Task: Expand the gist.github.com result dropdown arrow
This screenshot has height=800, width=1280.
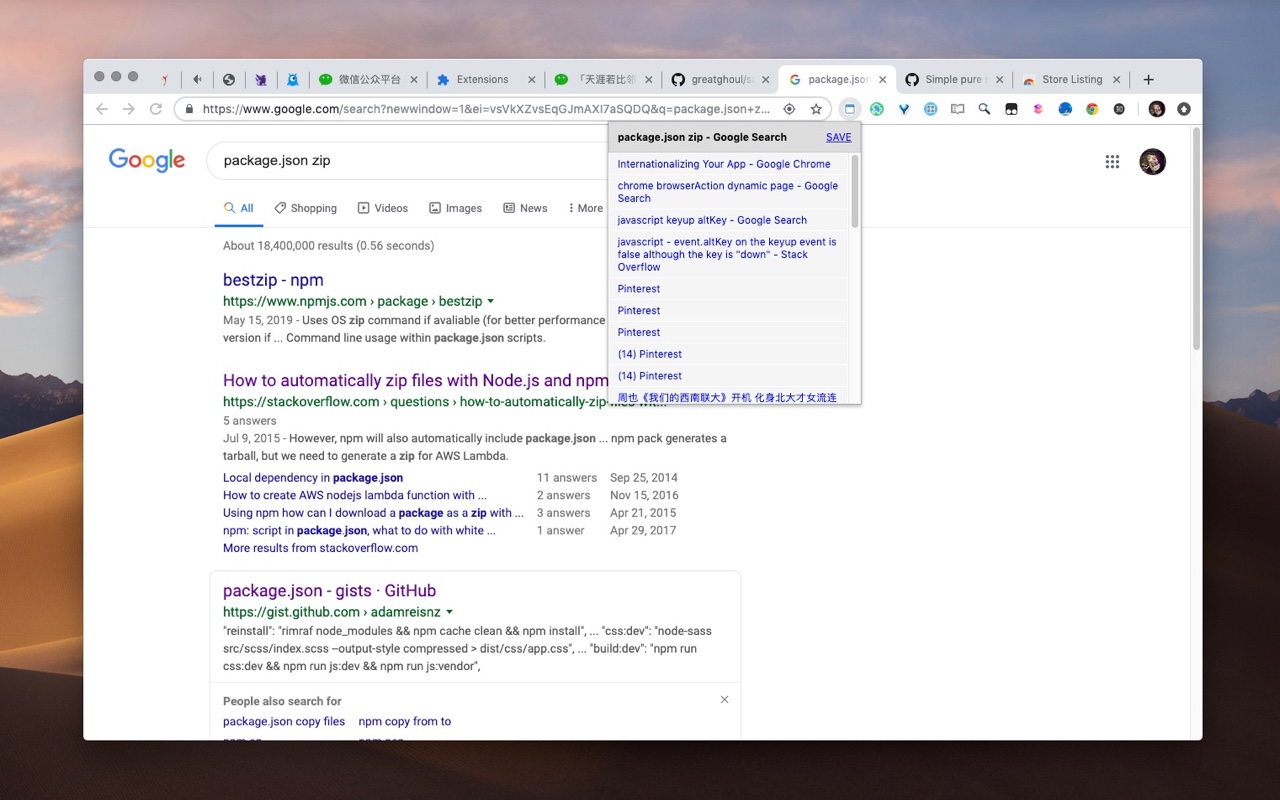Action: point(449,612)
